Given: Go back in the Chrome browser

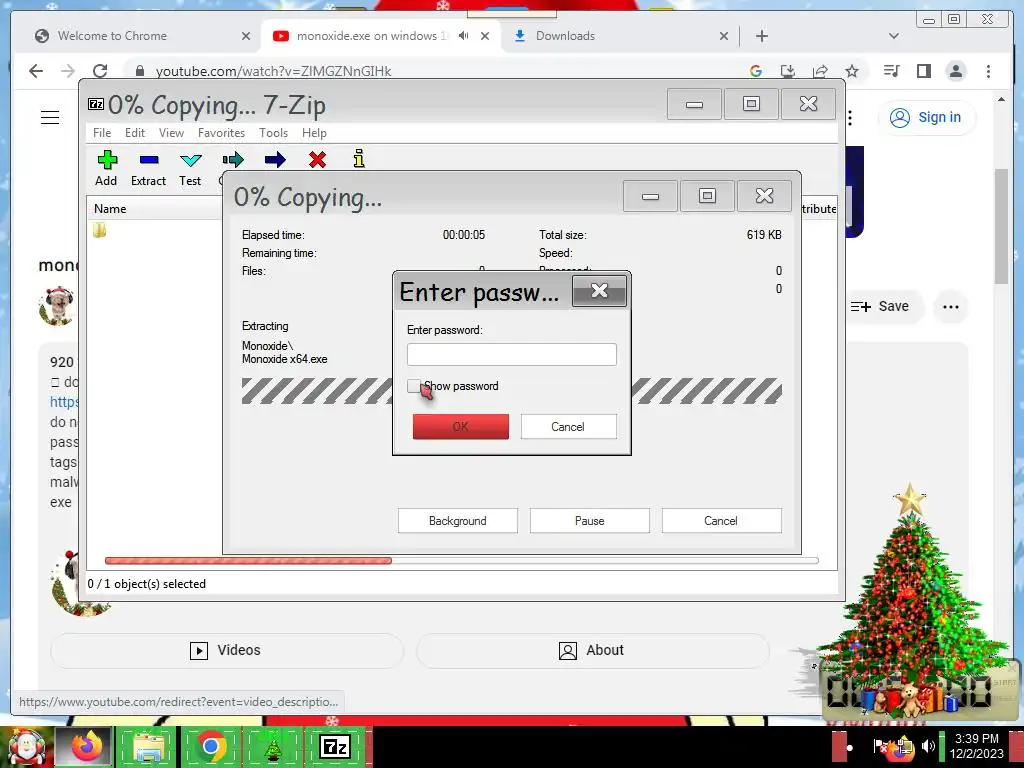Looking at the screenshot, I should (x=36, y=71).
